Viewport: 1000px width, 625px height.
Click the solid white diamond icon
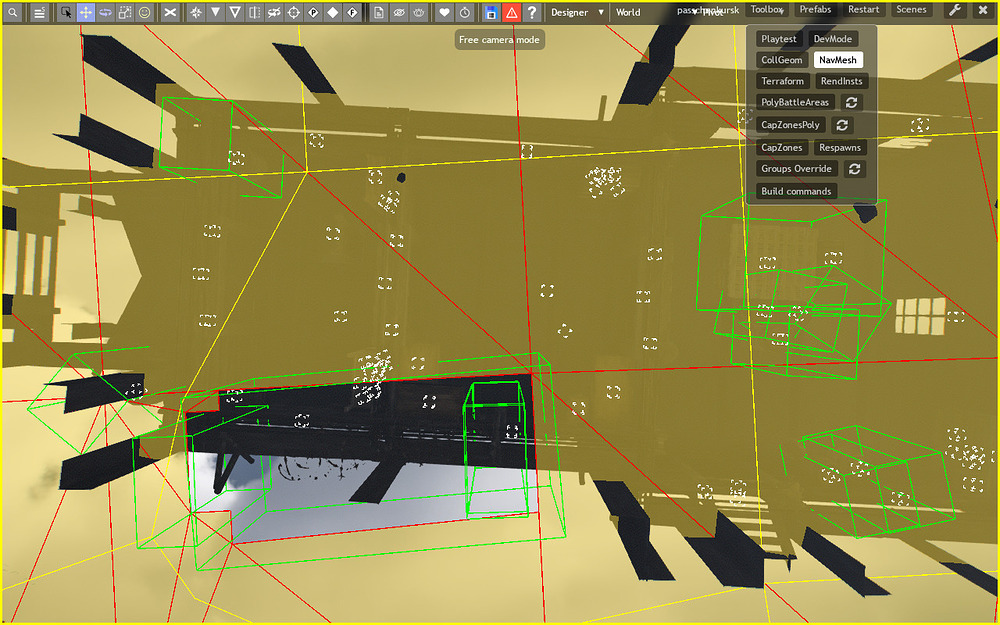[333, 12]
